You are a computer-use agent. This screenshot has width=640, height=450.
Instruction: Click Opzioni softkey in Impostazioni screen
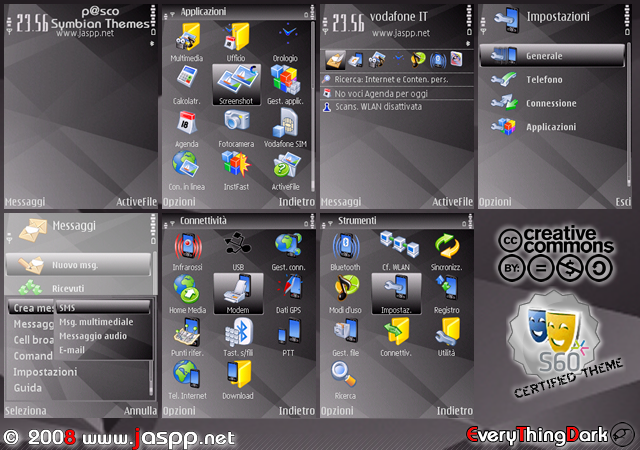(495, 202)
